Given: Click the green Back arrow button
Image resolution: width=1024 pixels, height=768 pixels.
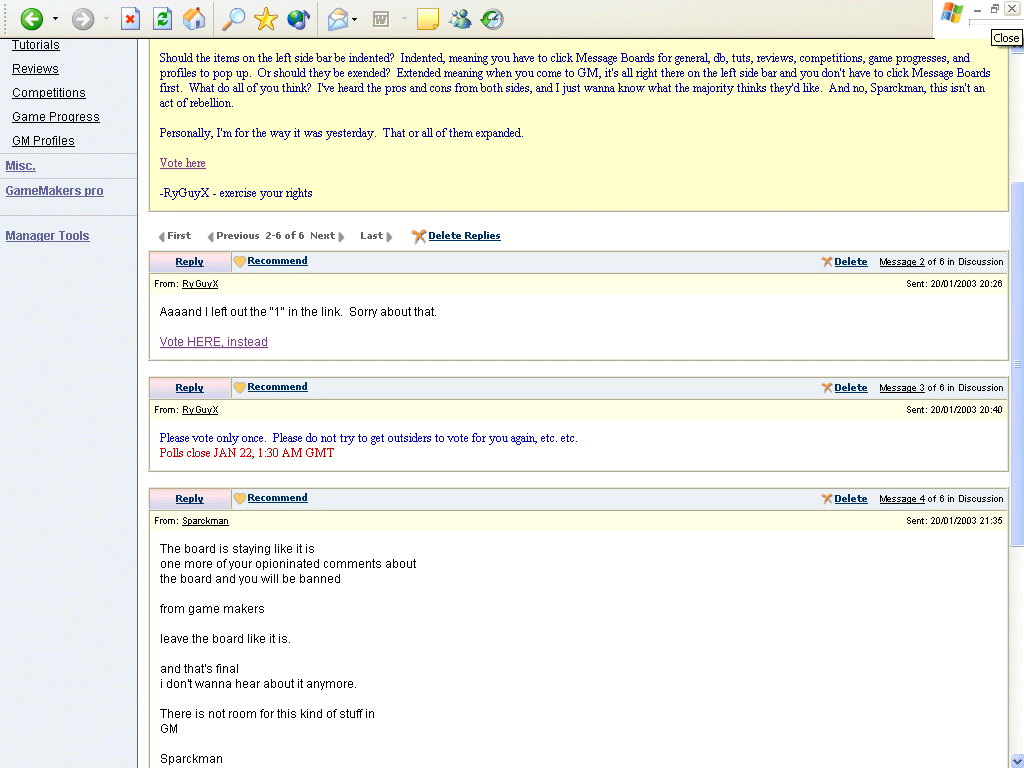Looking at the screenshot, I should pyautogui.click(x=32, y=19).
